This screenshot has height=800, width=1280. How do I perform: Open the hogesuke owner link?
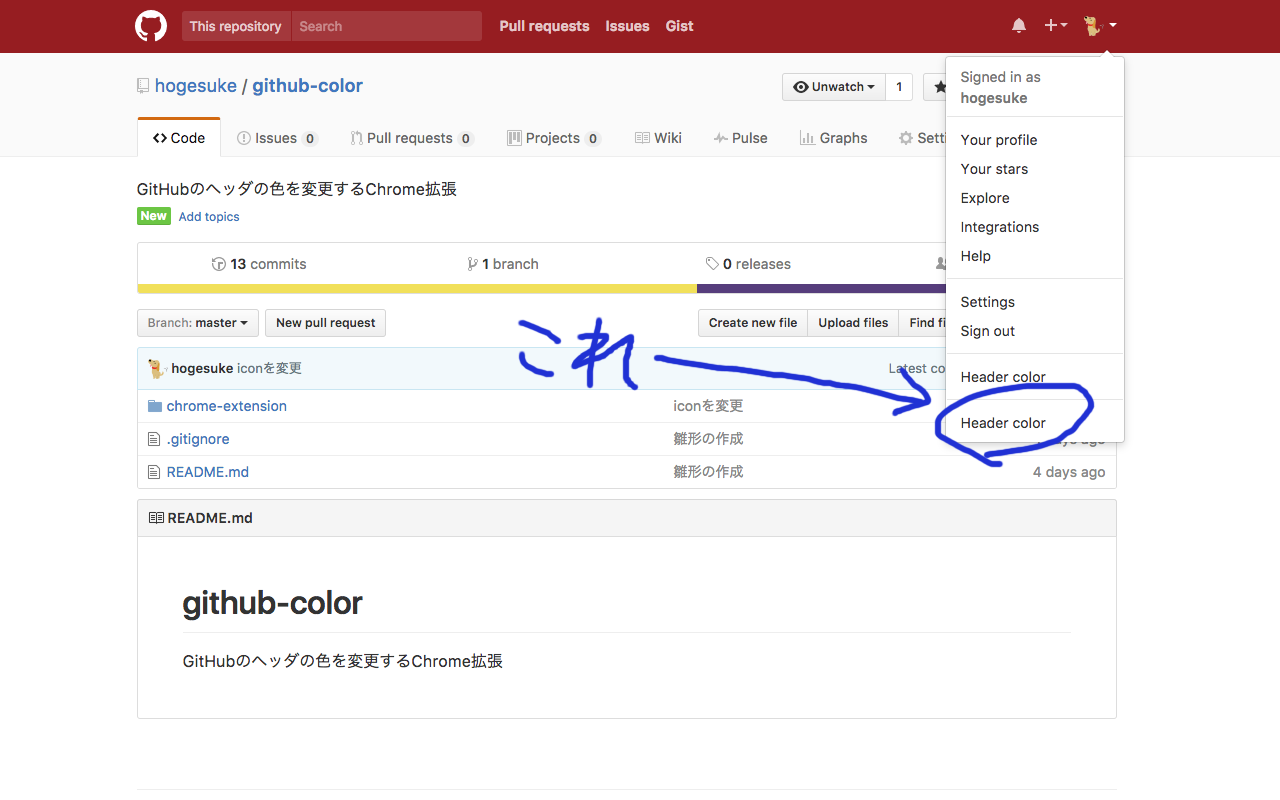tap(196, 86)
